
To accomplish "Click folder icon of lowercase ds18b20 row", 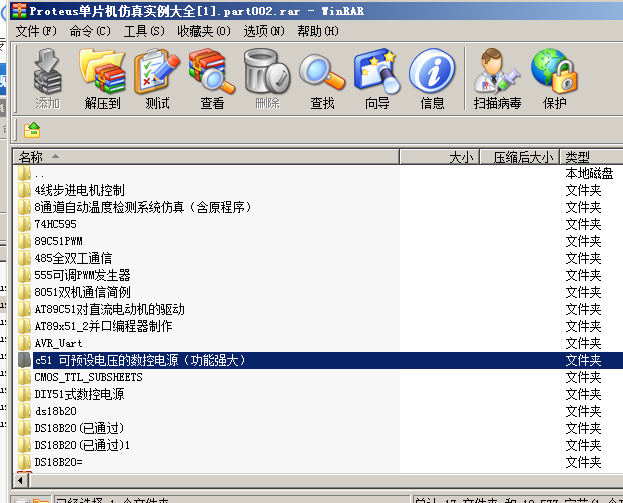I will 25,411.
